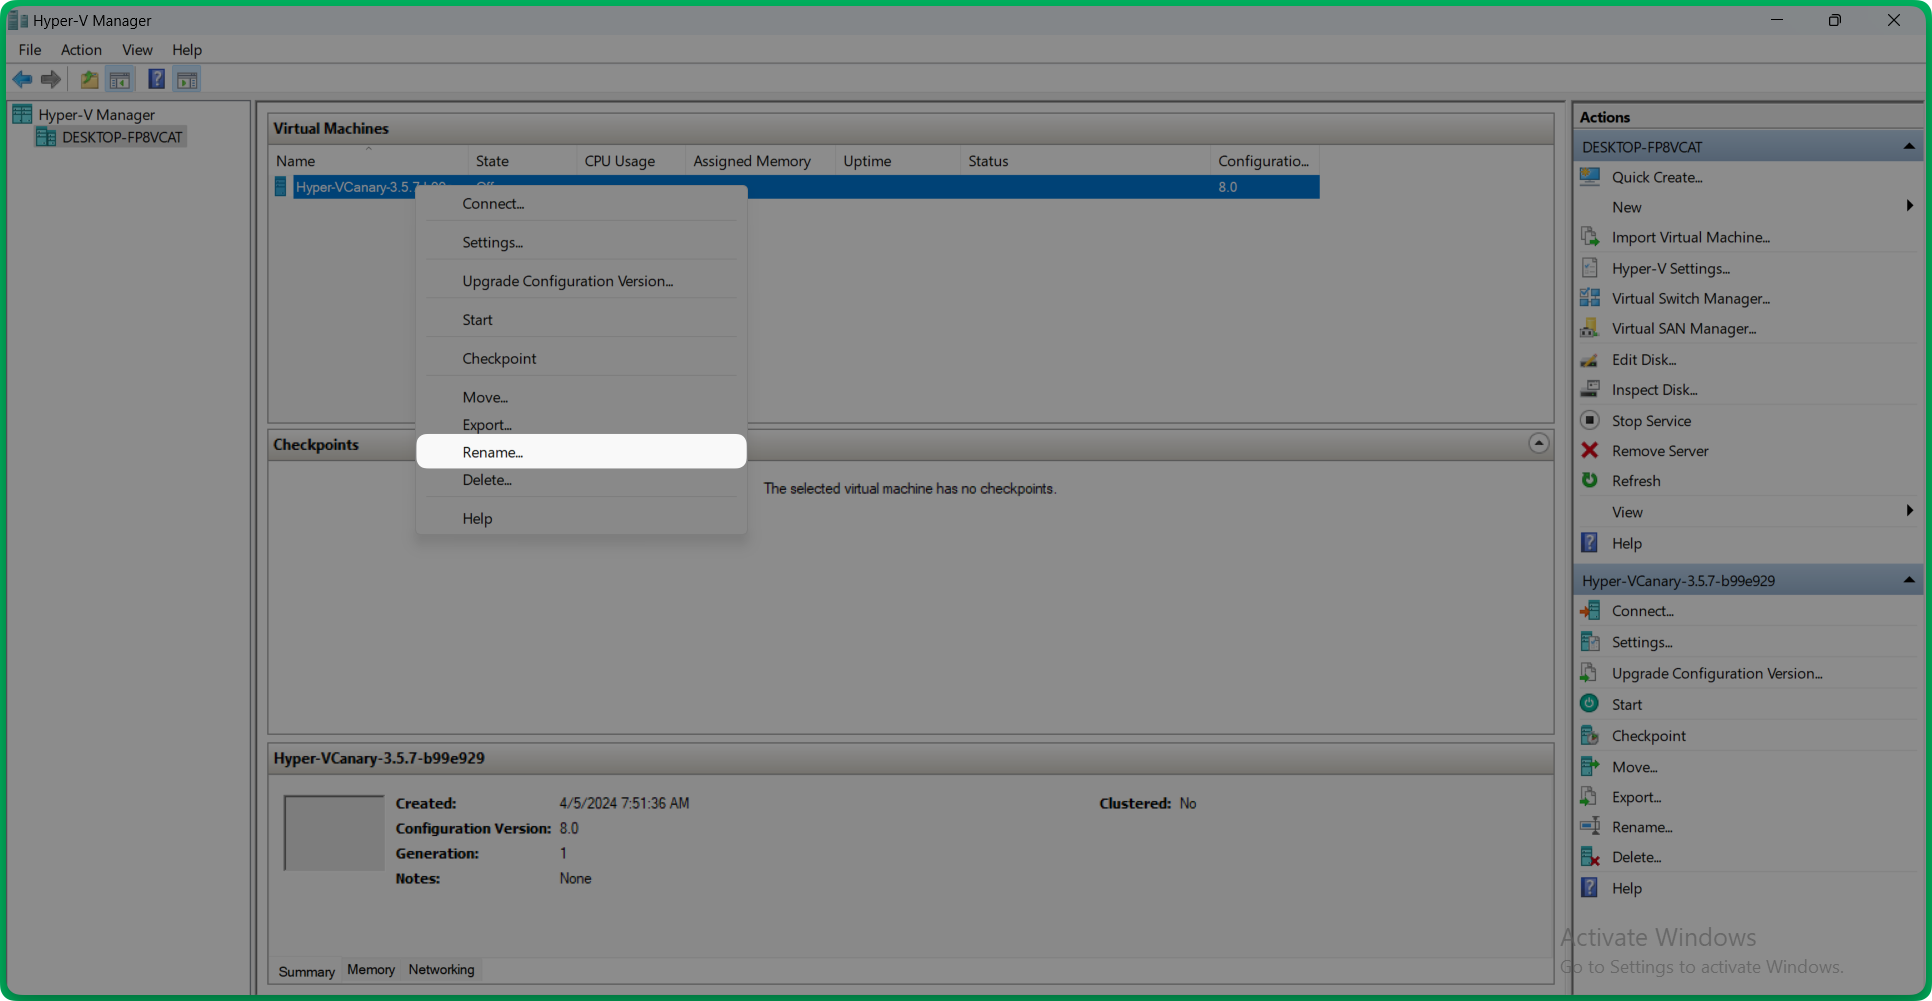Screen dimensions: 1932x1001
Task: Click Stop Service action link
Action: pyautogui.click(x=1651, y=421)
